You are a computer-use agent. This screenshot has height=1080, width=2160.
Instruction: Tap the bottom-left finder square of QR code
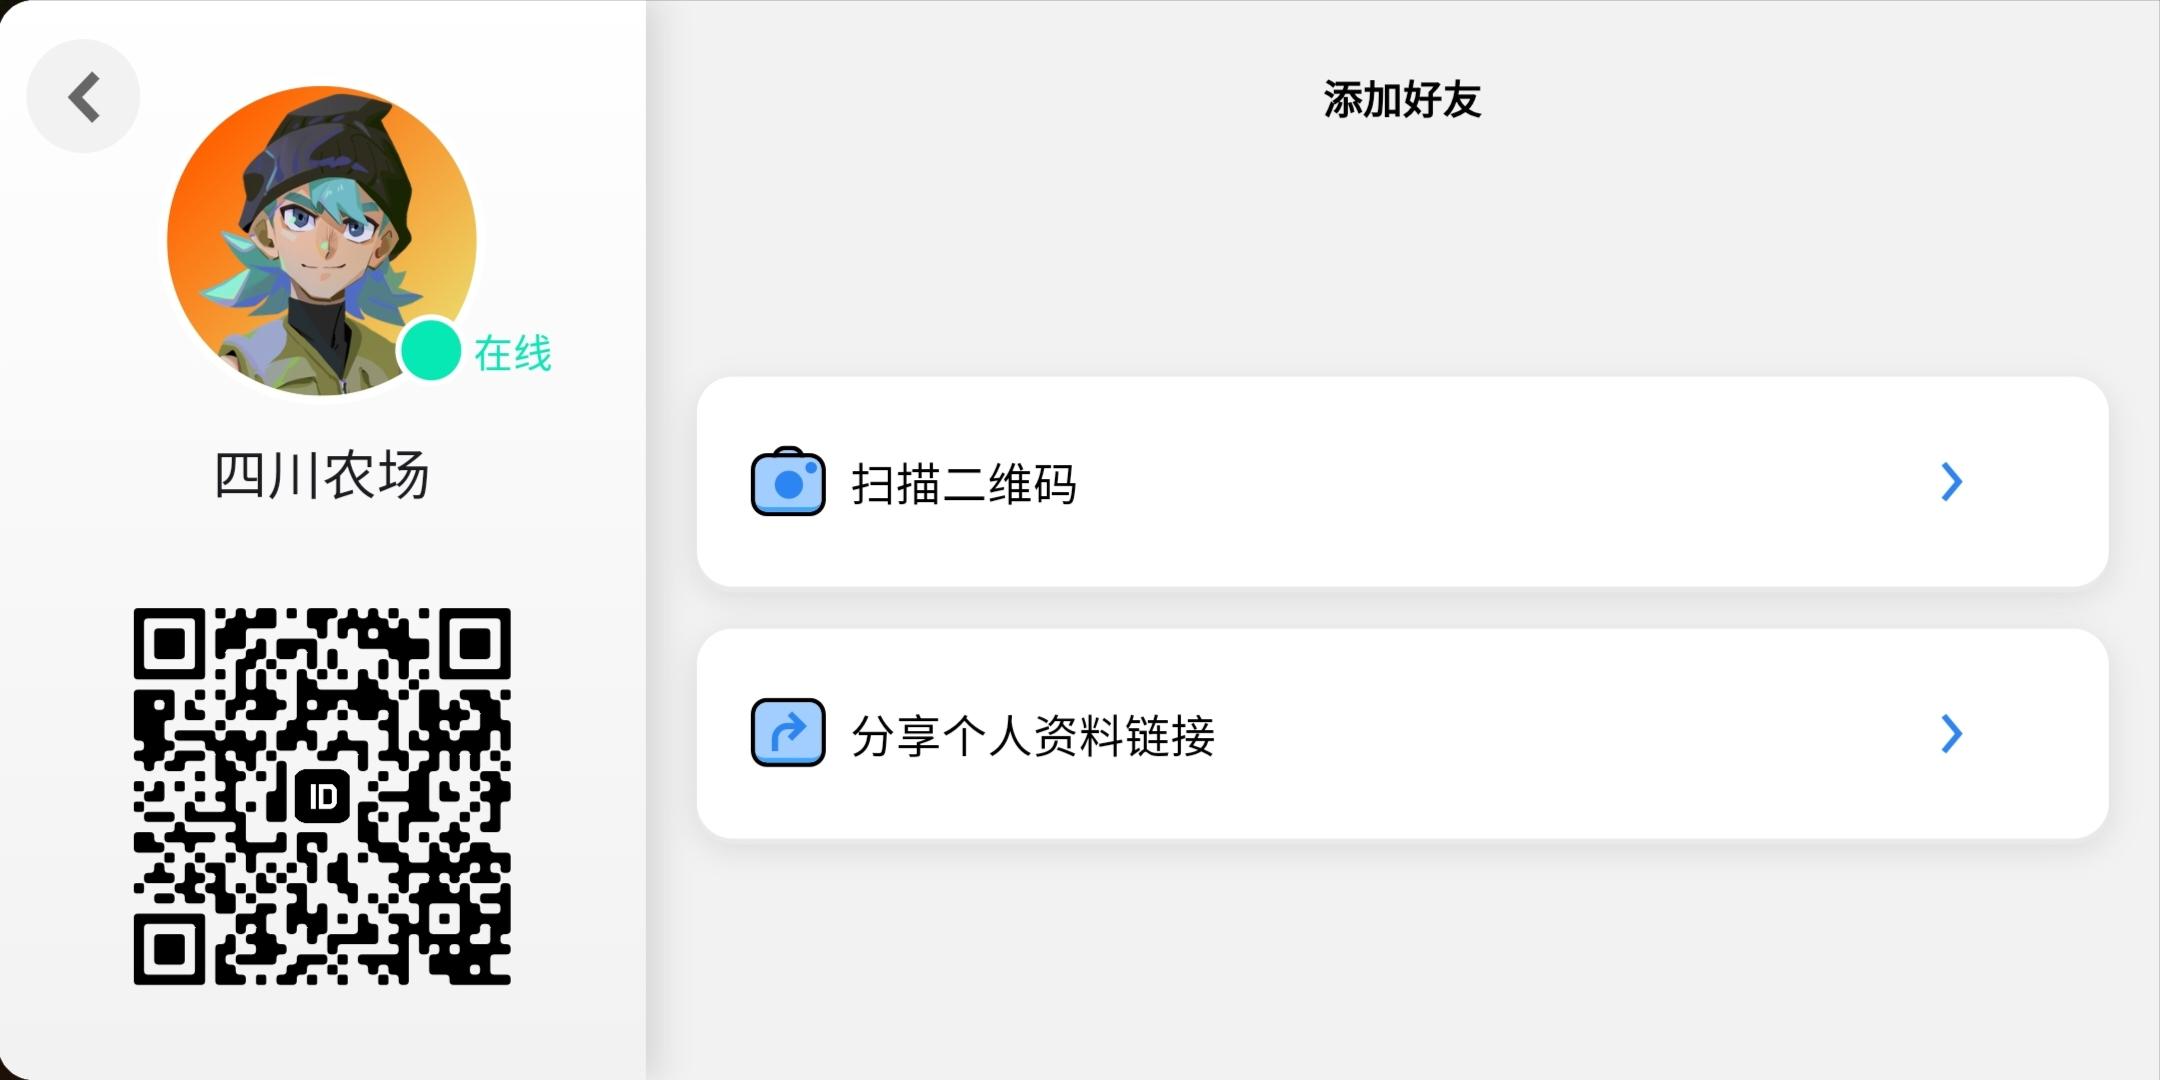coord(170,948)
